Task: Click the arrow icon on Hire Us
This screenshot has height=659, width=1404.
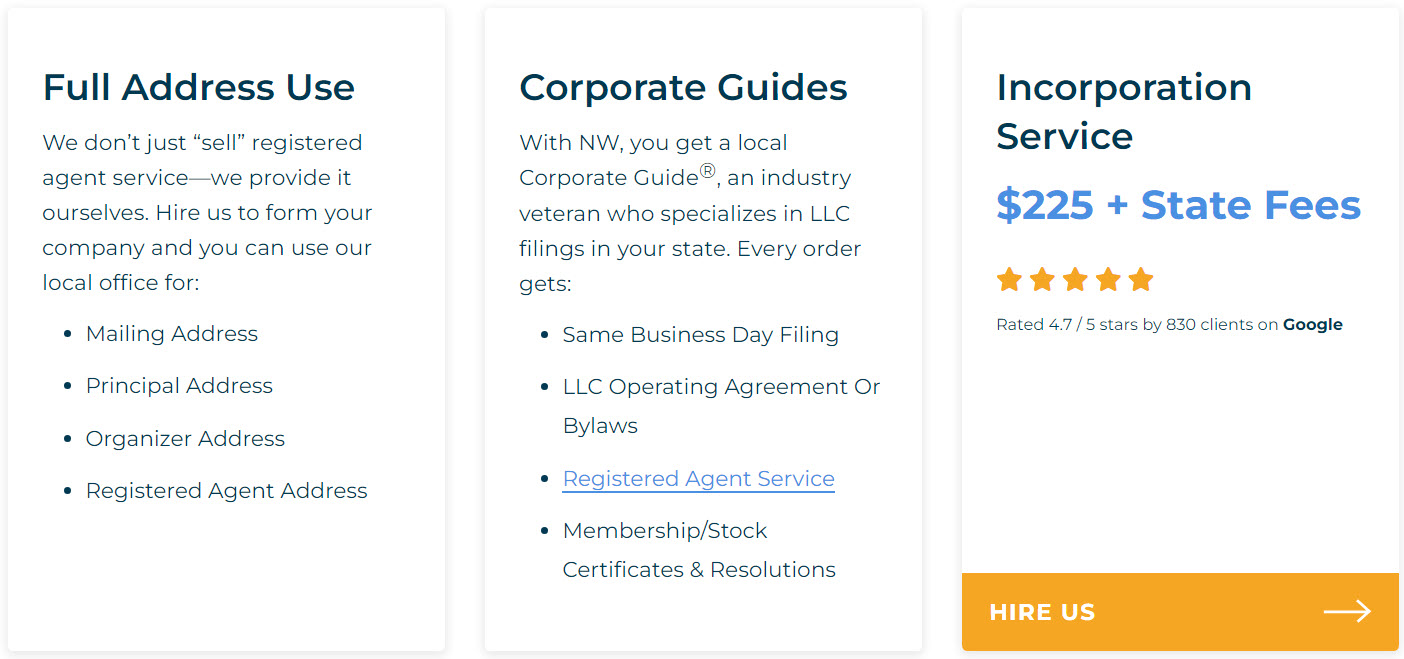Action: point(1347,612)
